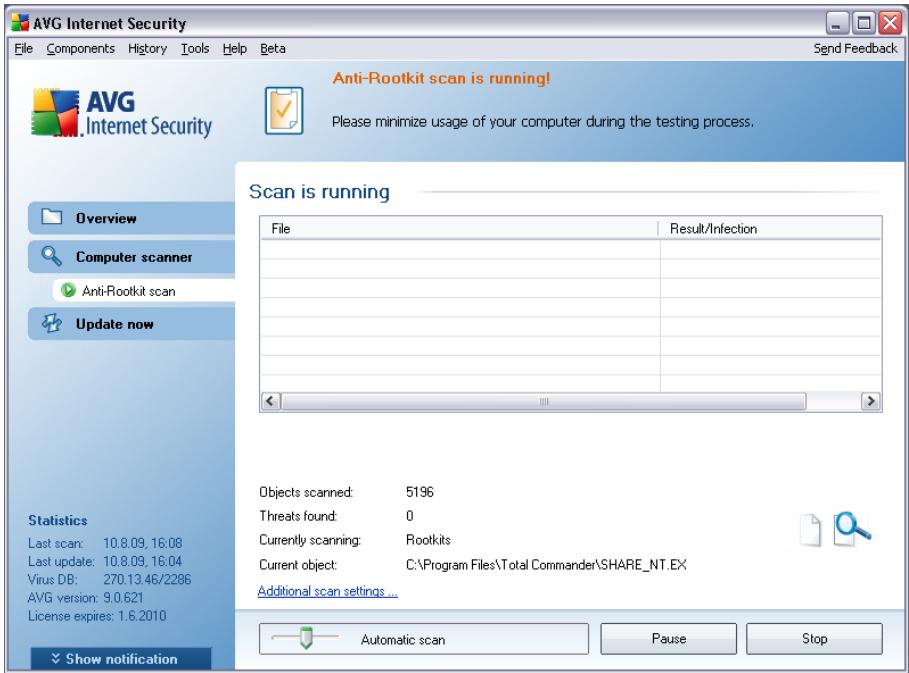Minimize the AVG Internet Security window
Image resolution: width=909 pixels, height=673 pixels.
[x=837, y=23]
